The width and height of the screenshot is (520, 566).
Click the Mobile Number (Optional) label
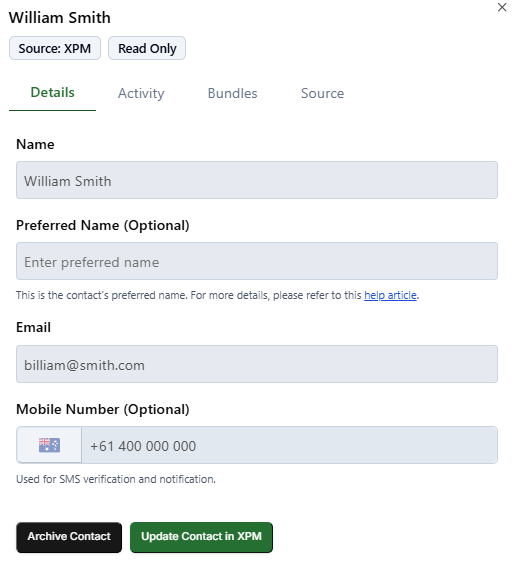point(103,409)
